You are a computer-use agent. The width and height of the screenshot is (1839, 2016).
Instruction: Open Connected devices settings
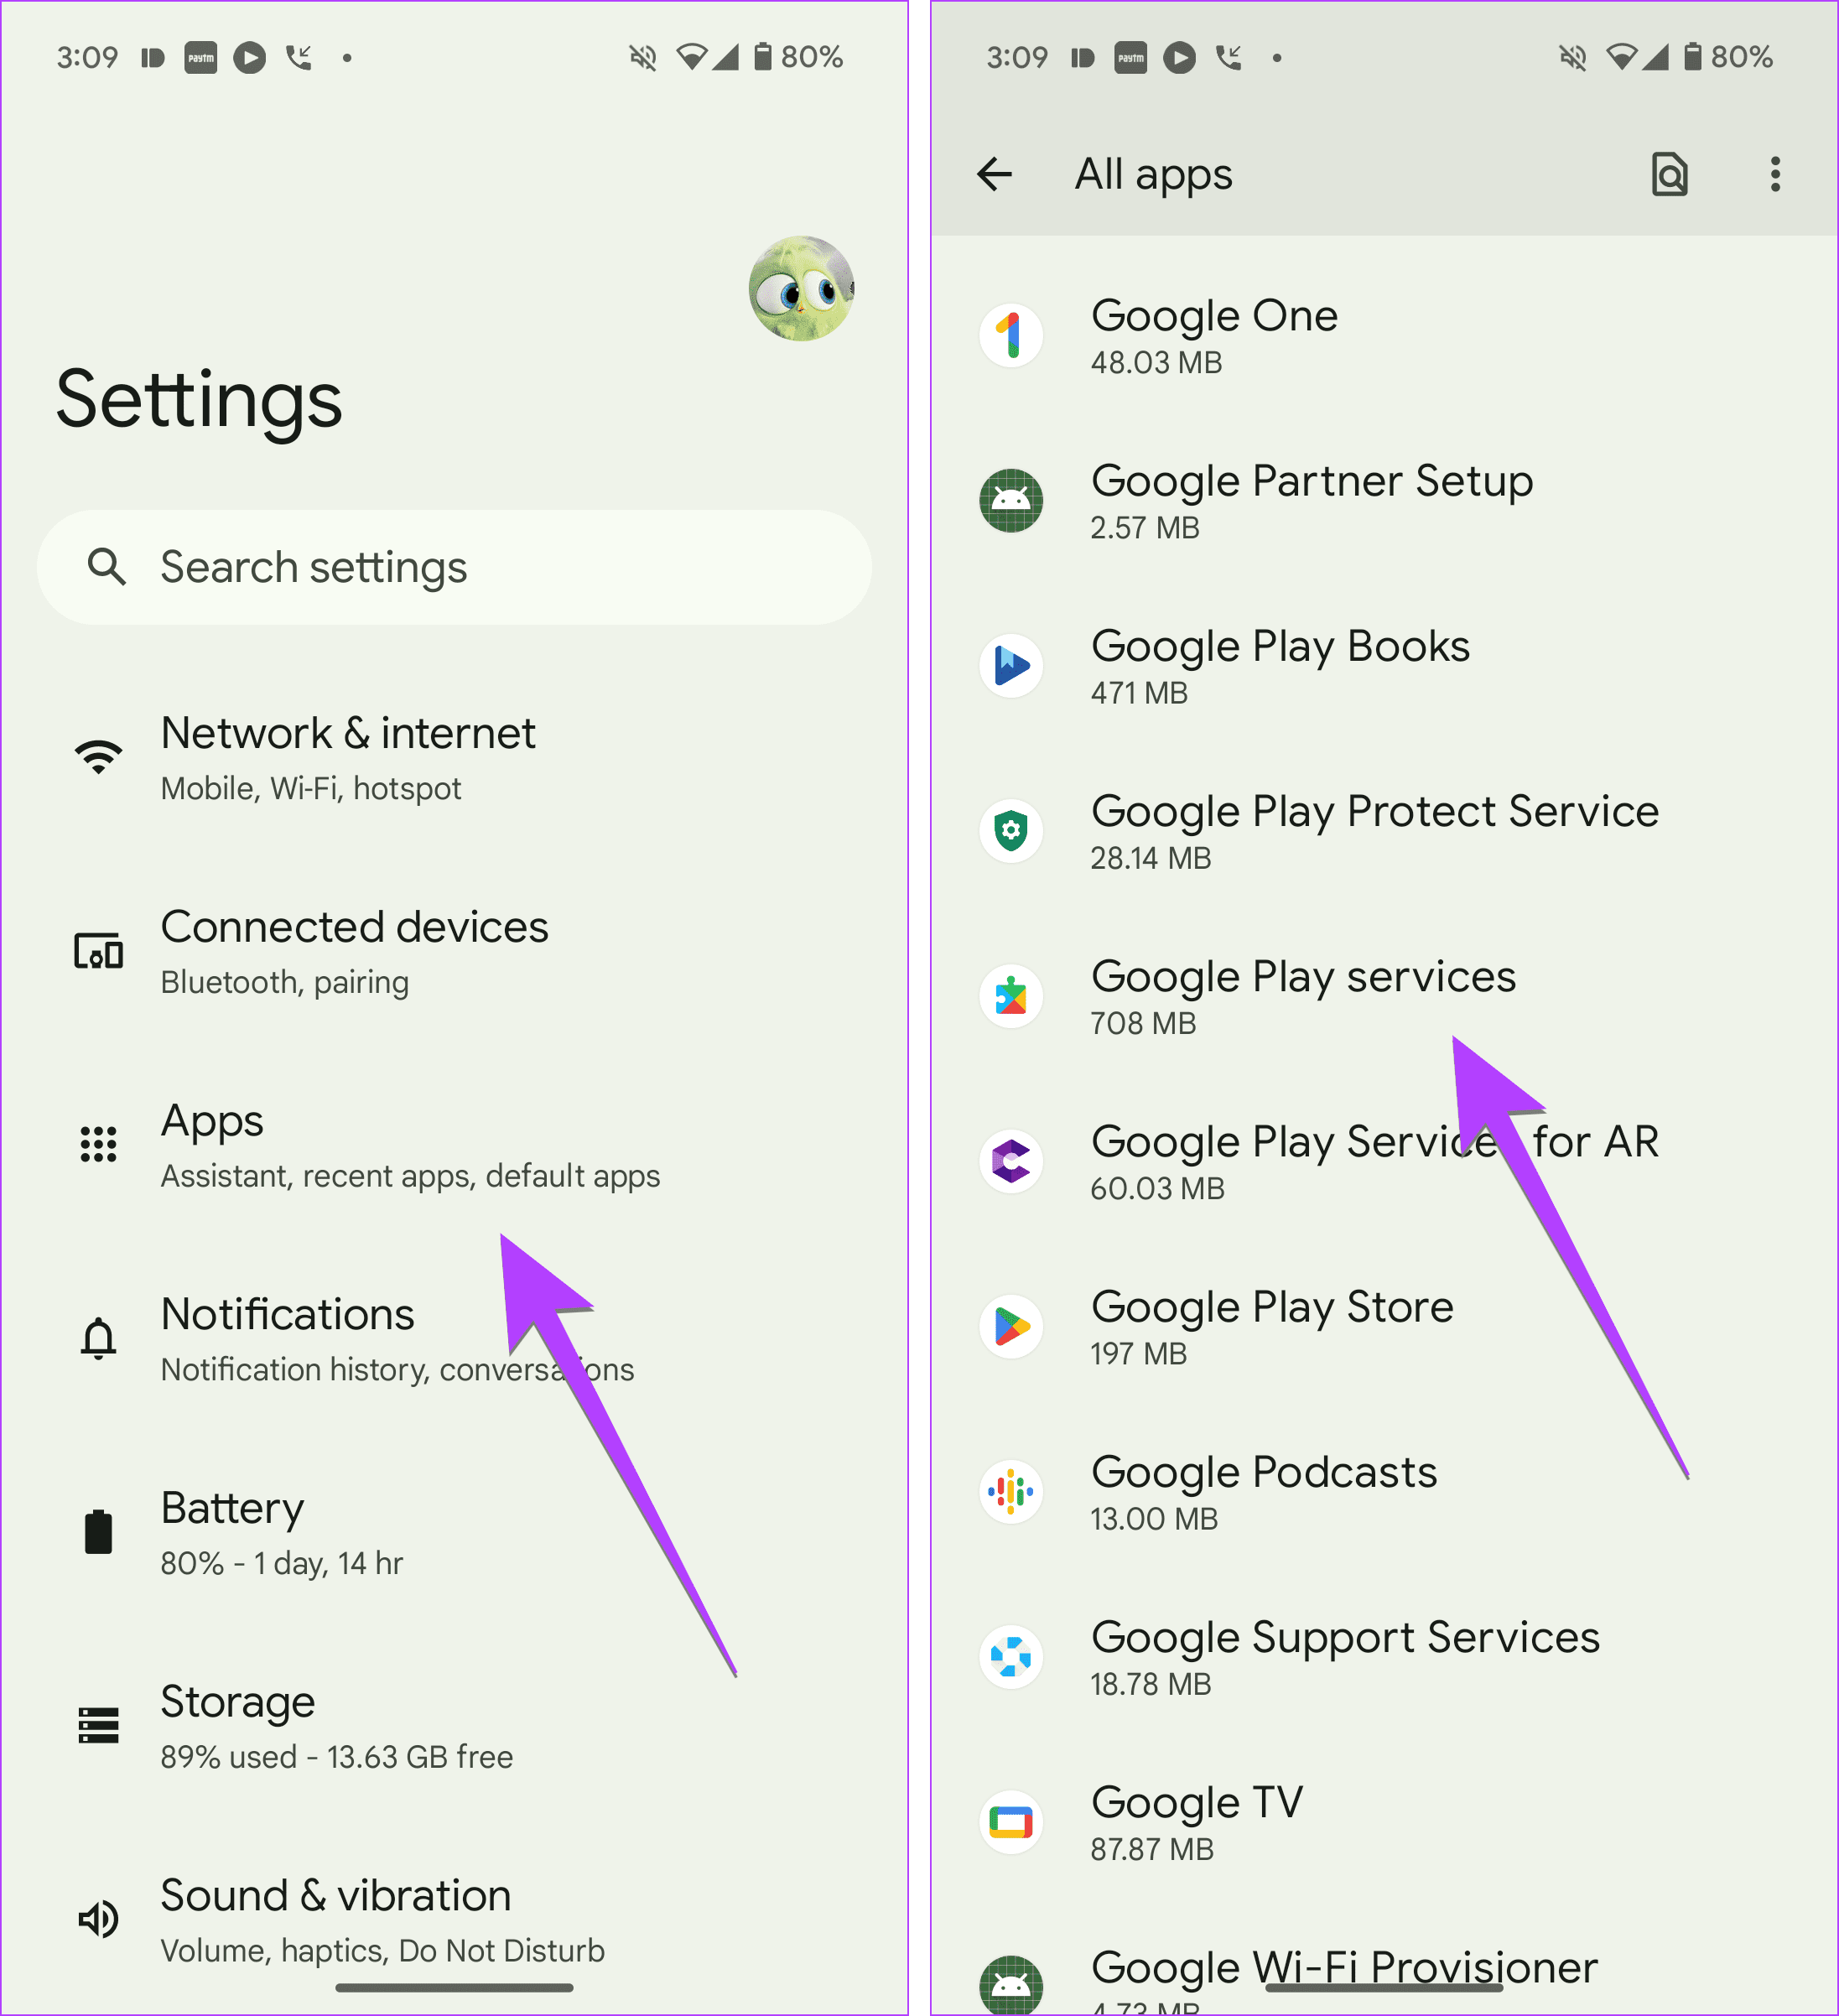point(354,951)
